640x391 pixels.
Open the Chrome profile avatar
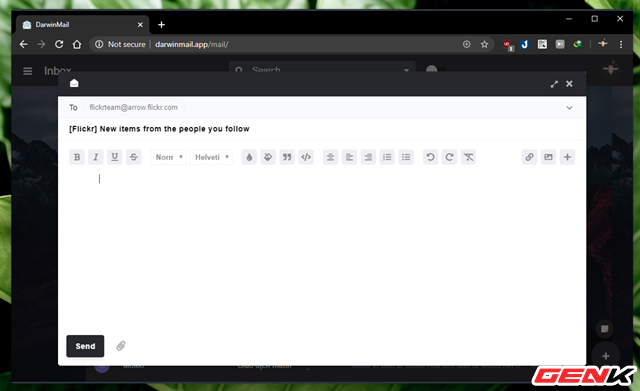point(603,44)
